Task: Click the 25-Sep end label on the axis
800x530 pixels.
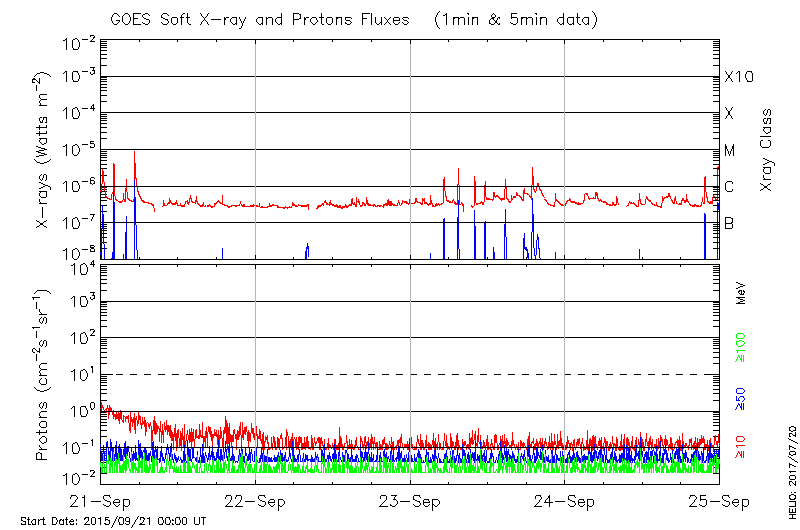Action: pyautogui.click(x=718, y=501)
